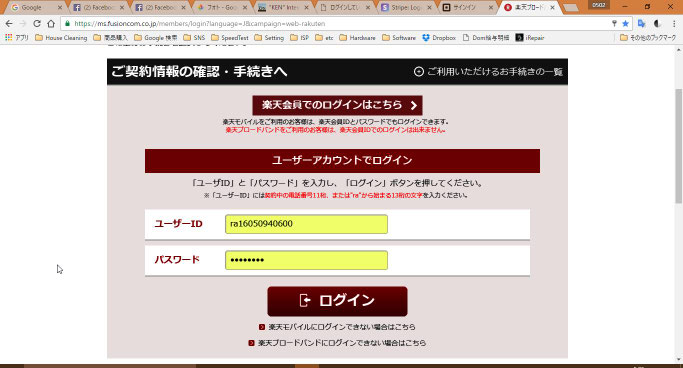
Task: Click the page vertical scrollbar thumb
Action: click(x=679, y=146)
